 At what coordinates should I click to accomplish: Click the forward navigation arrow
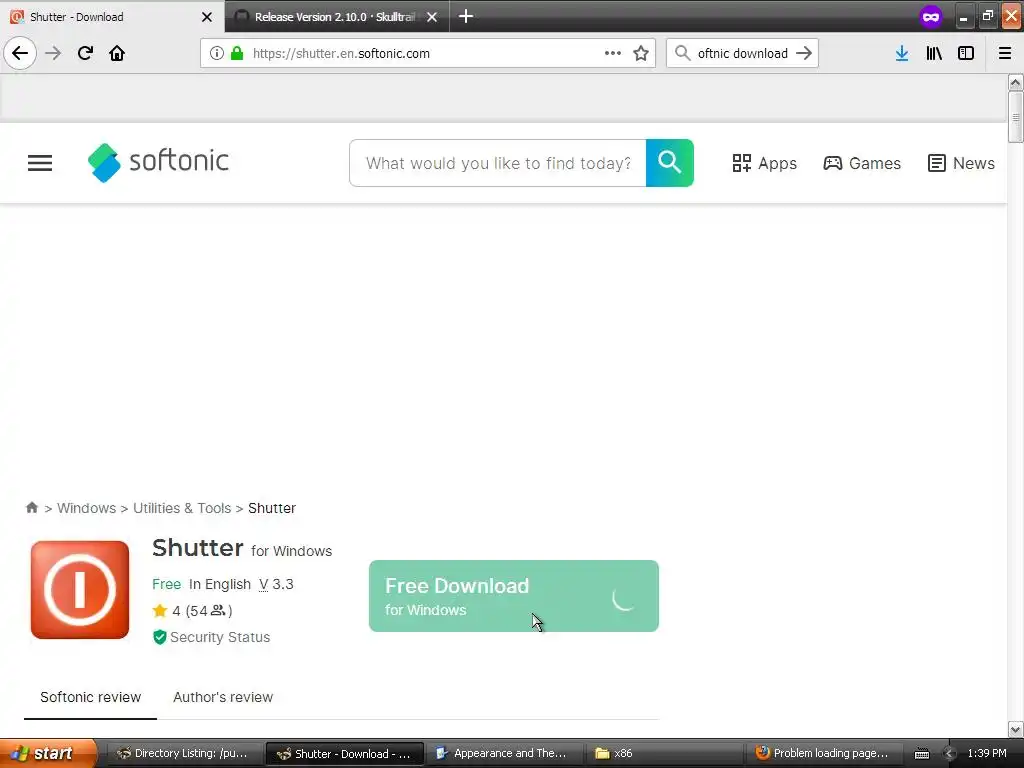point(53,53)
